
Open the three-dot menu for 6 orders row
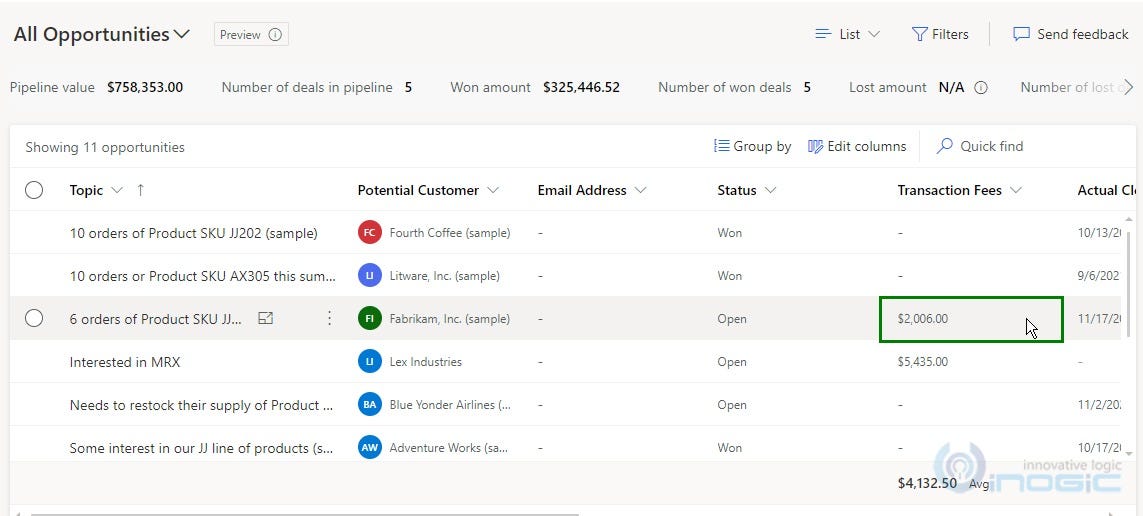tap(329, 318)
